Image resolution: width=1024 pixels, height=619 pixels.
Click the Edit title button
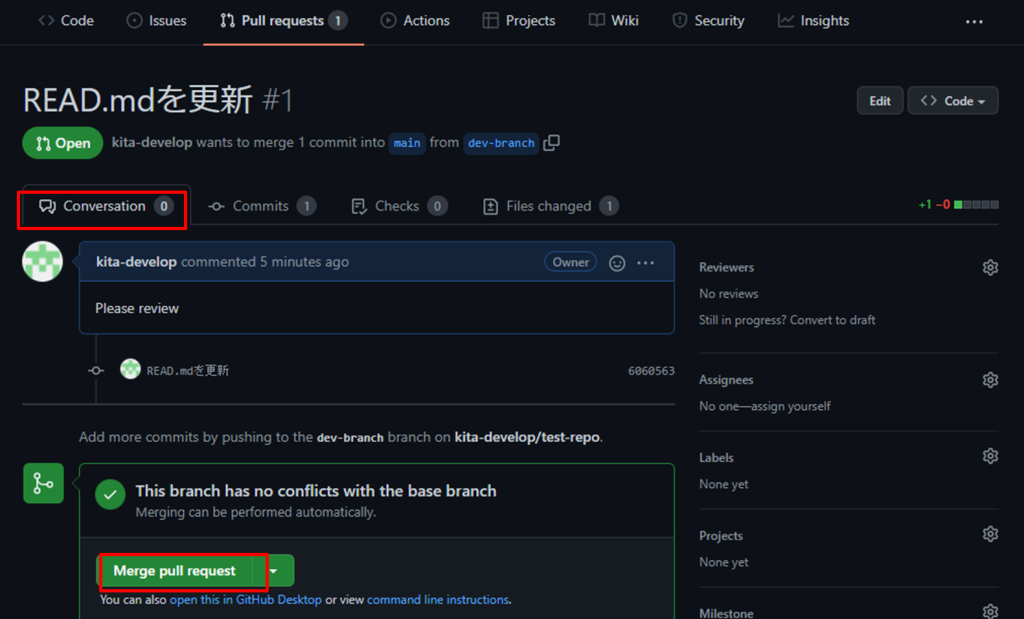[x=879, y=101]
